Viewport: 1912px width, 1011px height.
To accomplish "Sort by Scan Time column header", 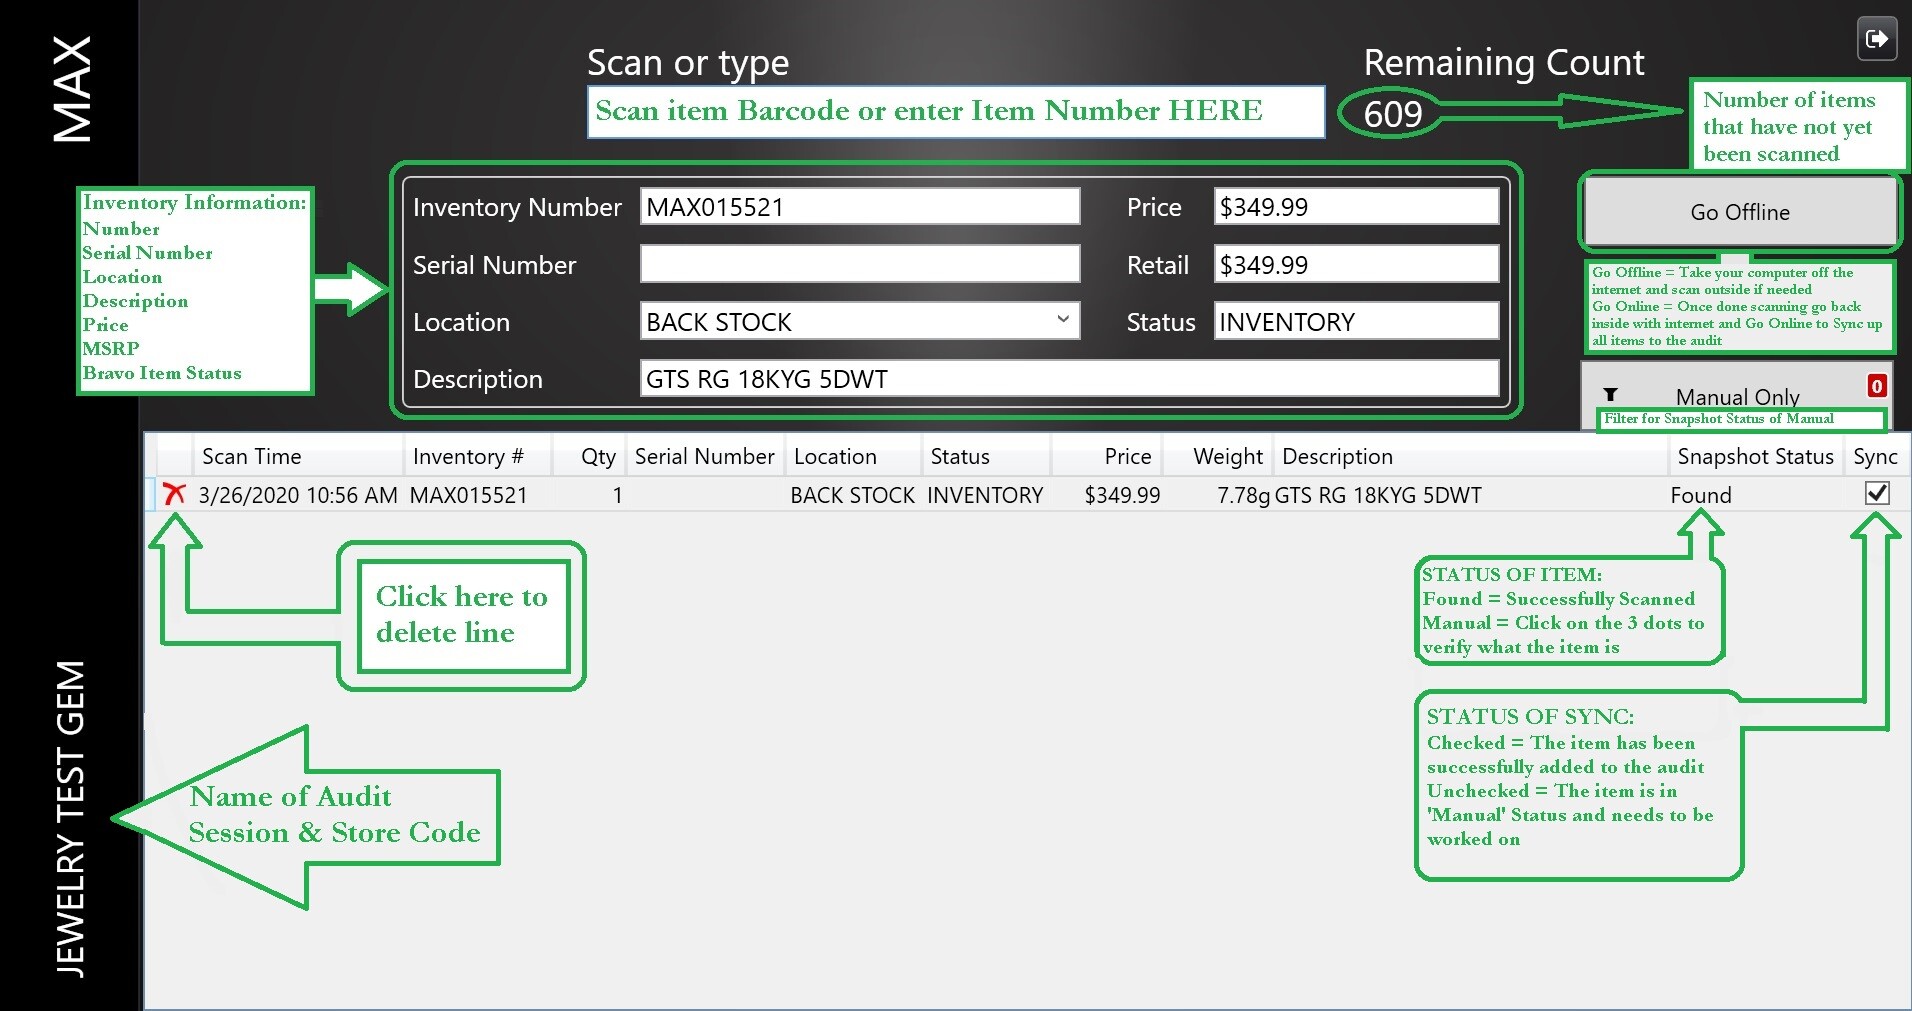I will click(251, 456).
